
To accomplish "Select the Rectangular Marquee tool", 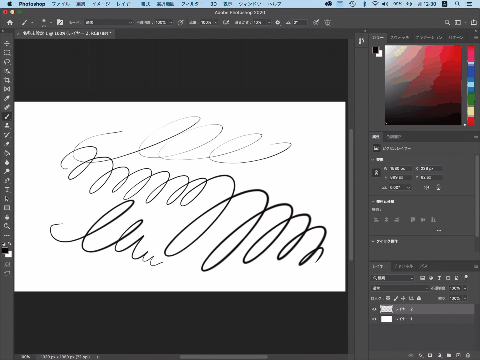I will click(7, 53).
